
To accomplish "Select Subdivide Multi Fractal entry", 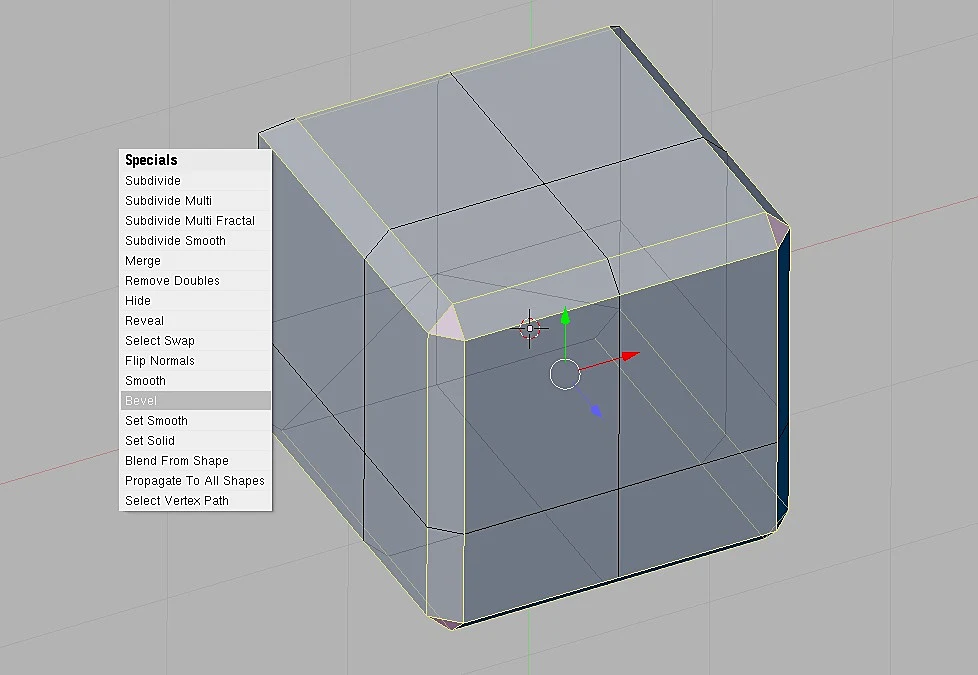I will coord(195,221).
